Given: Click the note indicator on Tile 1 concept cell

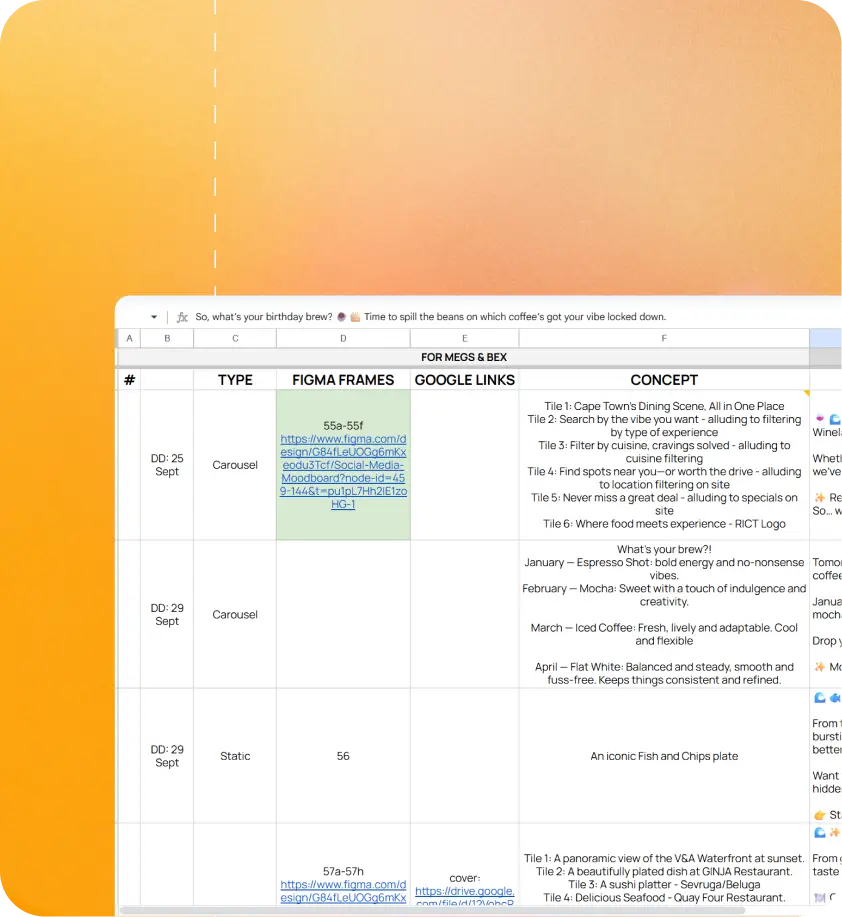Looking at the screenshot, I should pyautogui.click(x=806, y=393).
